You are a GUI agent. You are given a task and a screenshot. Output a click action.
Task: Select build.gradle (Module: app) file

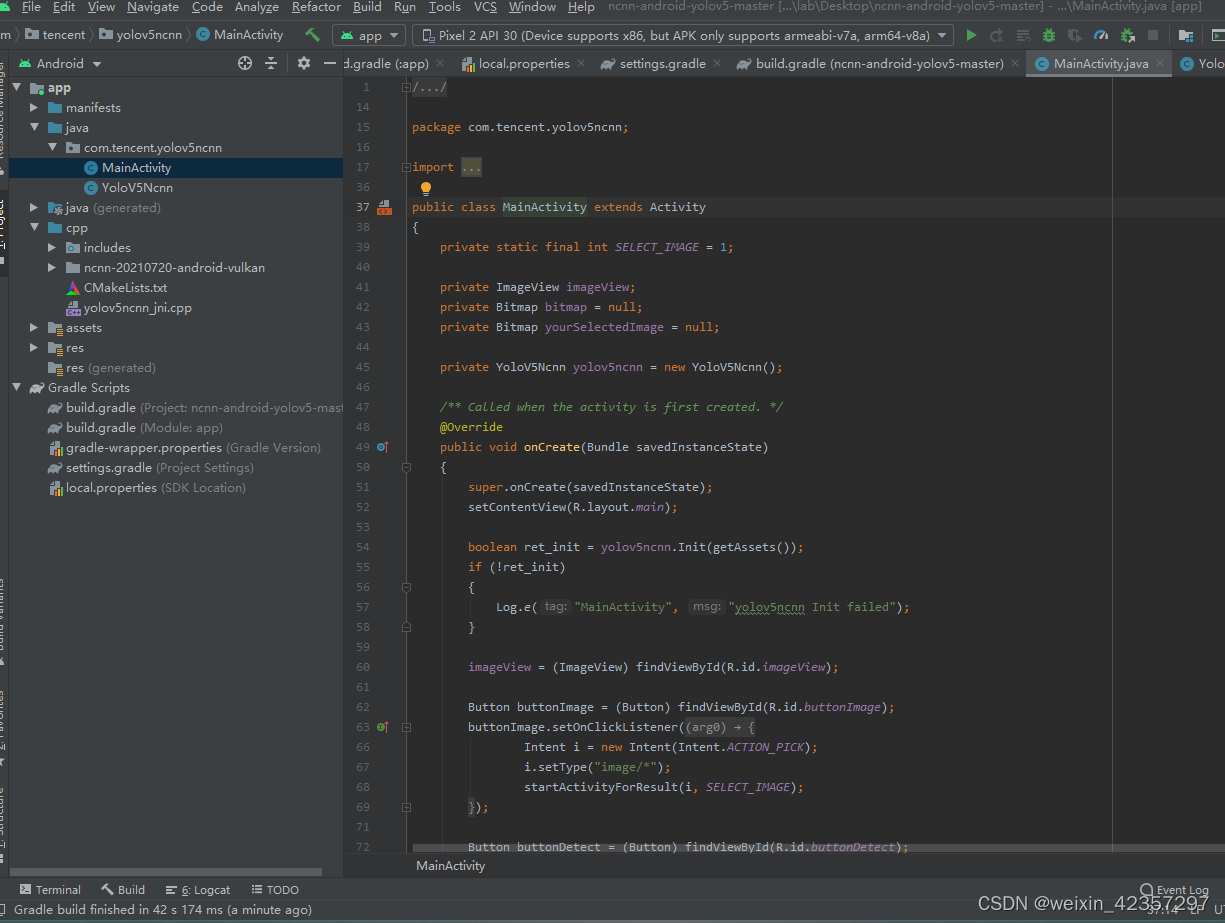point(135,428)
